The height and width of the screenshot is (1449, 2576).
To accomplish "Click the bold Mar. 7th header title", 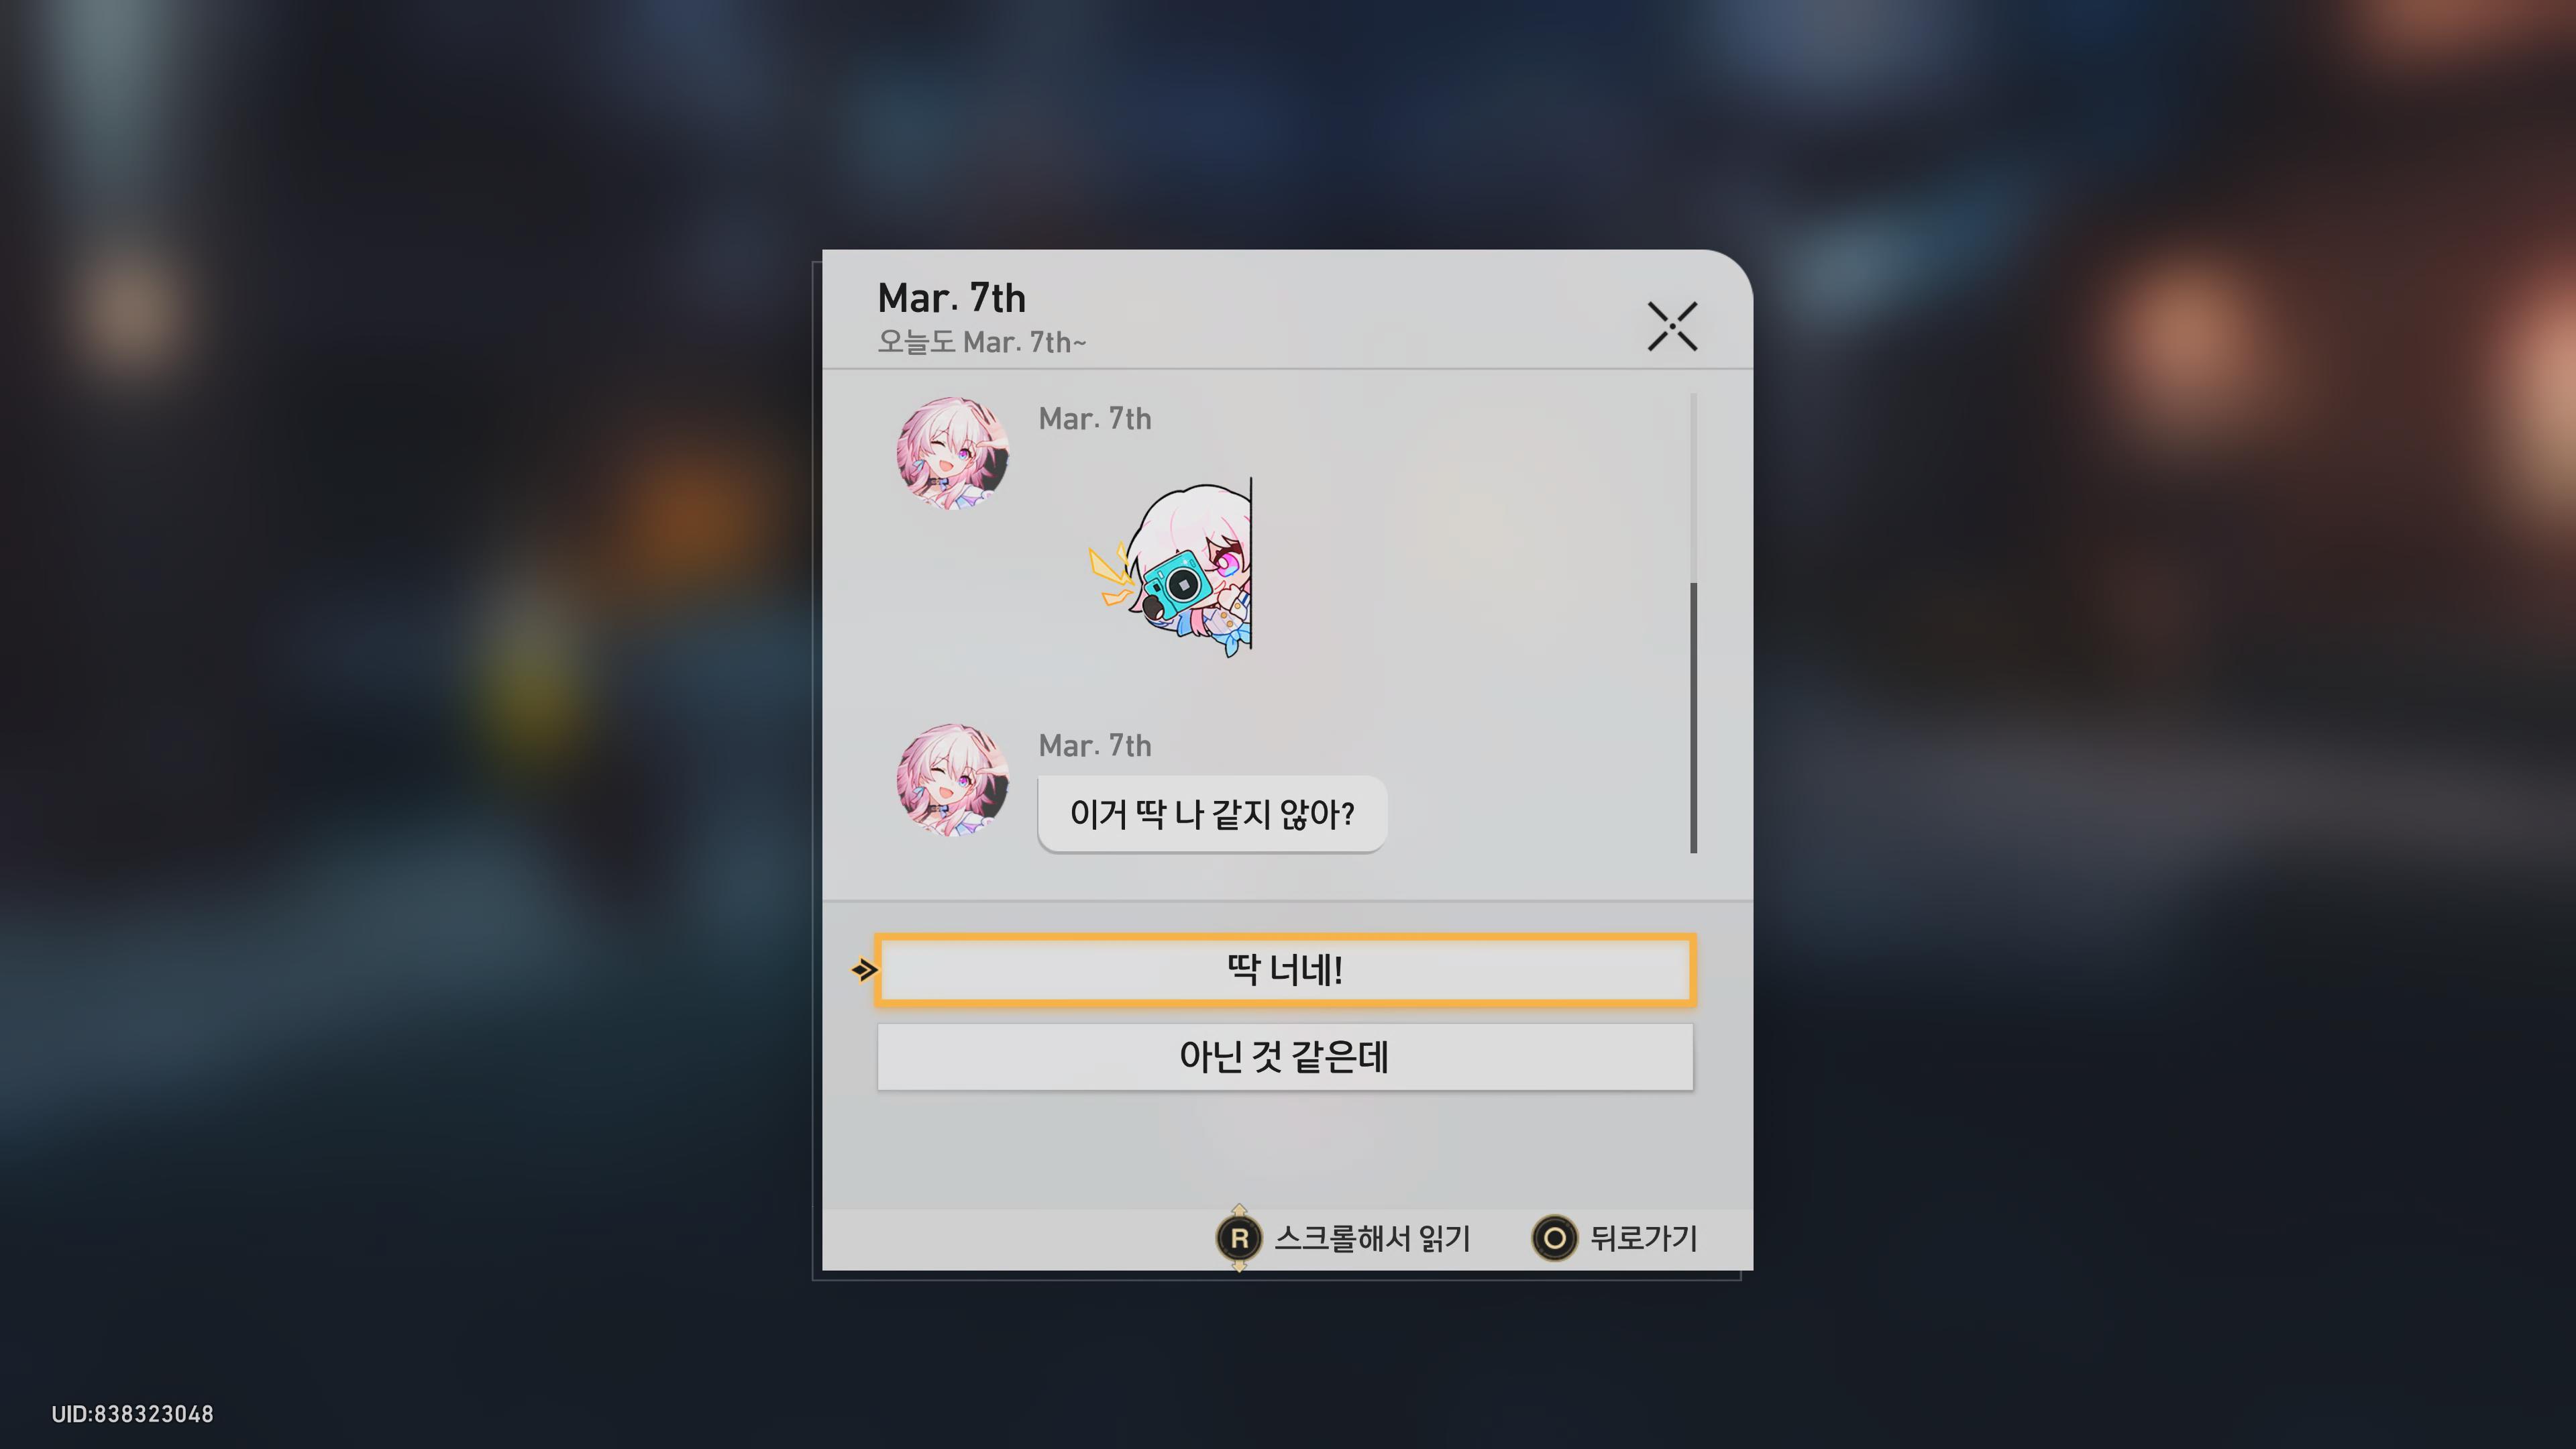I will pos(951,298).
